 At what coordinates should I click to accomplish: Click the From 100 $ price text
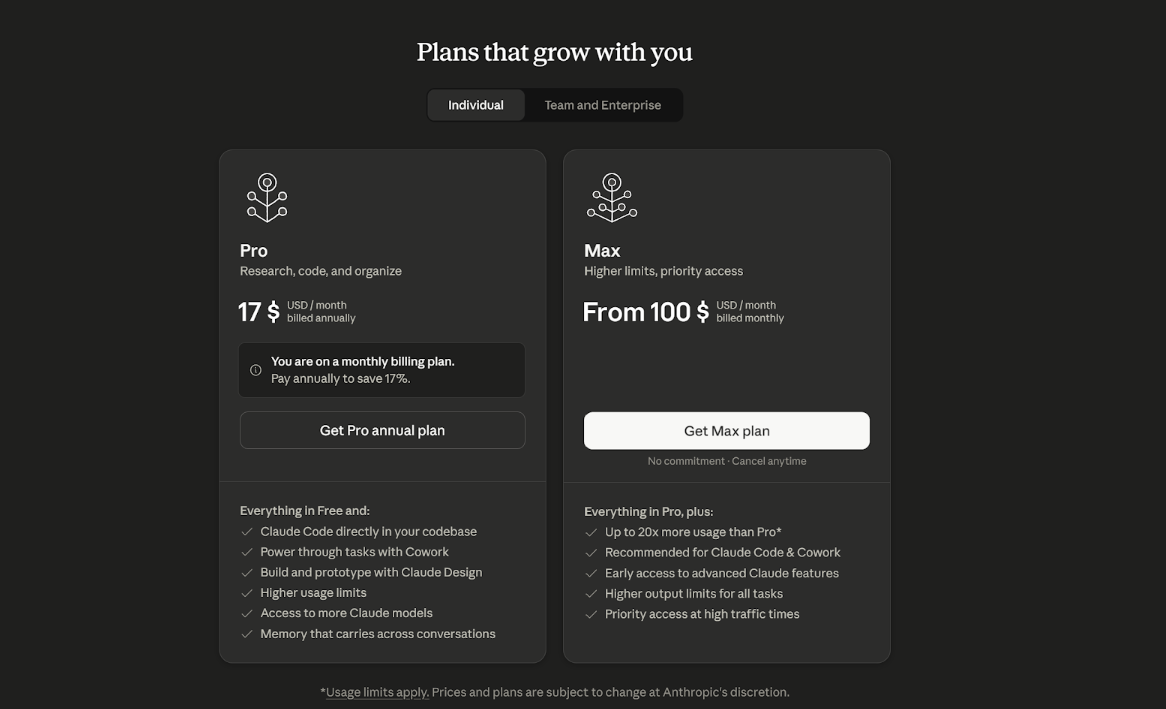(646, 312)
